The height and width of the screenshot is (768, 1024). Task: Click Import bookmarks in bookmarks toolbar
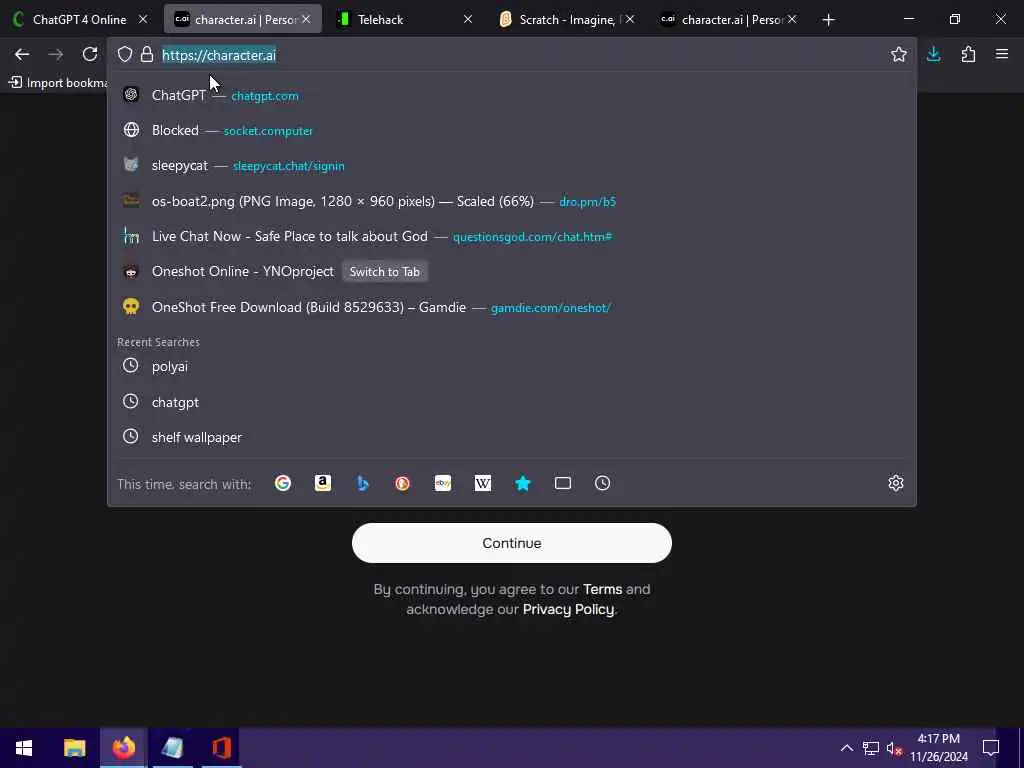(x=58, y=83)
